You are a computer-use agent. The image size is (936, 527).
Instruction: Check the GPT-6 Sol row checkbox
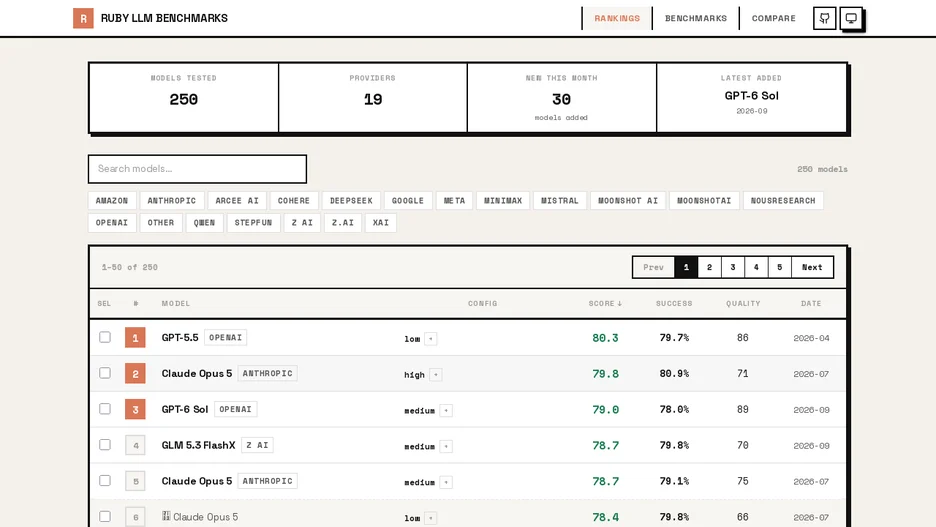point(105,409)
